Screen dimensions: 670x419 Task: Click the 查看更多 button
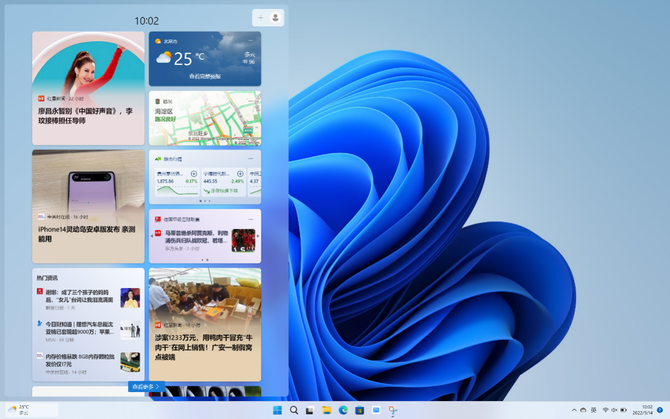pos(145,386)
